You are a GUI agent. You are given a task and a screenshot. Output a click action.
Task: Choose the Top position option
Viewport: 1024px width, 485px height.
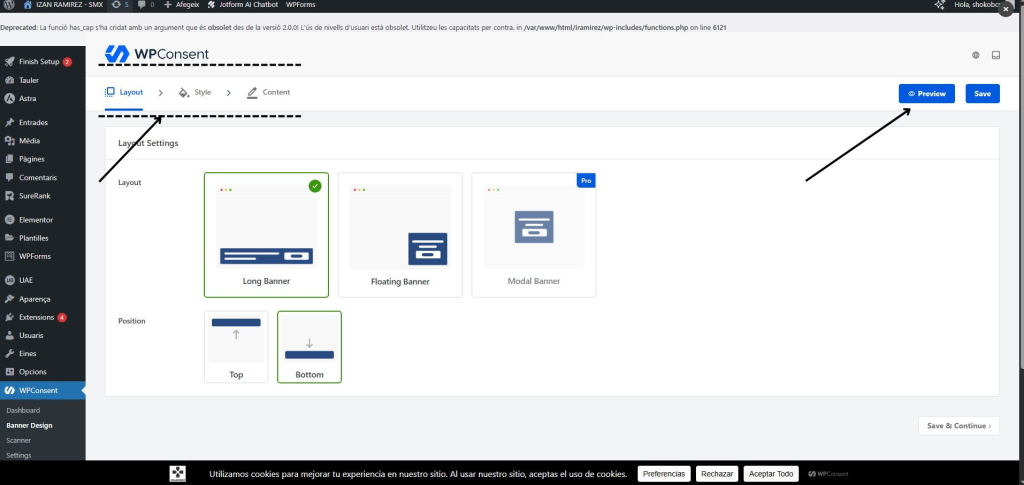coord(236,346)
